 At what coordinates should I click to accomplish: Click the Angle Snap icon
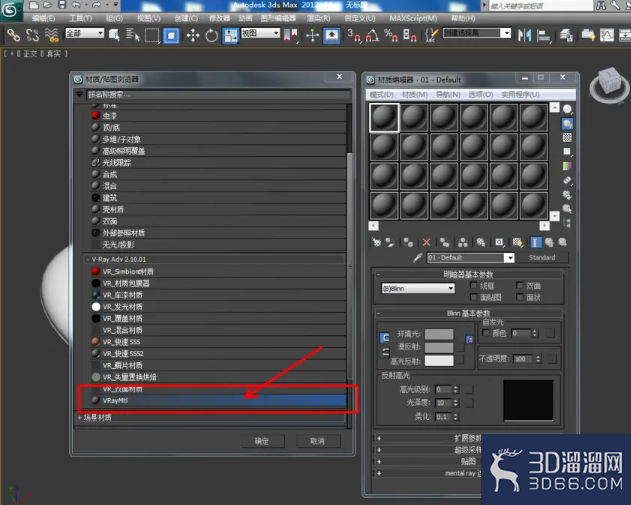tap(372, 35)
